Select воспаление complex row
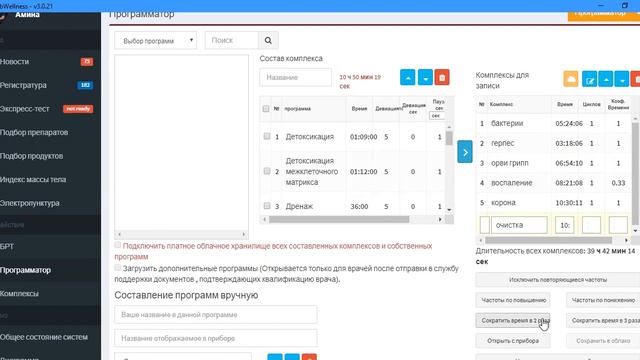640x360 pixels. pos(554,183)
